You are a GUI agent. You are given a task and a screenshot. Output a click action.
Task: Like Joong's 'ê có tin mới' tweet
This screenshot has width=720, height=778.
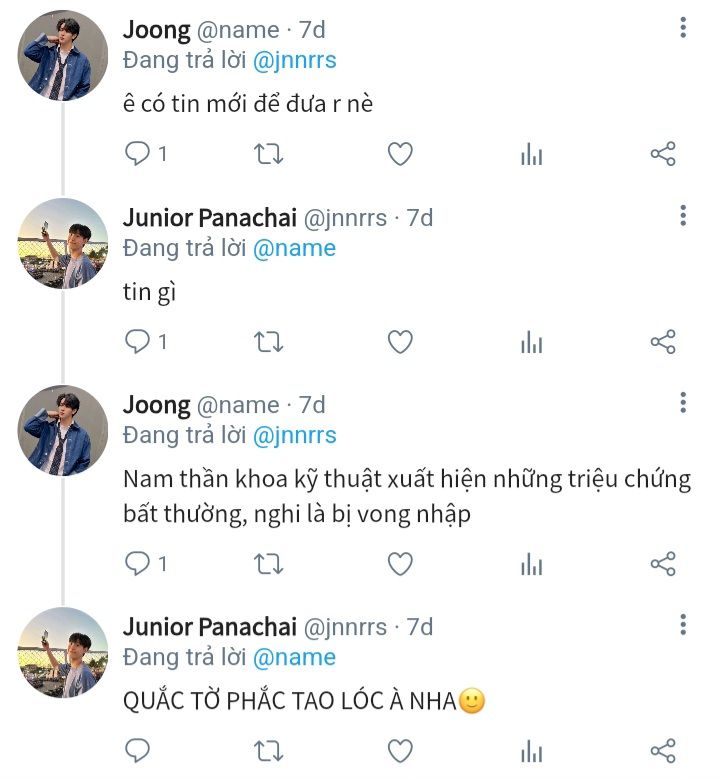click(400, 154)
